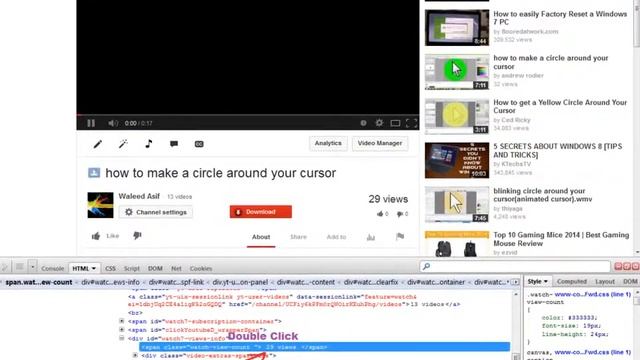Image resolution: width=640 pixels, height=360 pixels.
Task: Expand the video-extras-sparkbars div node
Action: point(135,356)
